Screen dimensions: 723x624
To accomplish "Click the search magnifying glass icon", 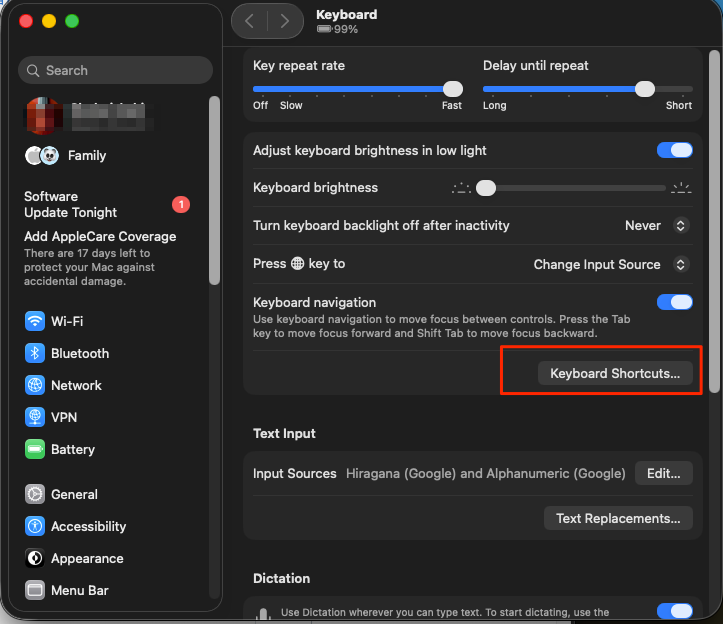I will [33, 71].
